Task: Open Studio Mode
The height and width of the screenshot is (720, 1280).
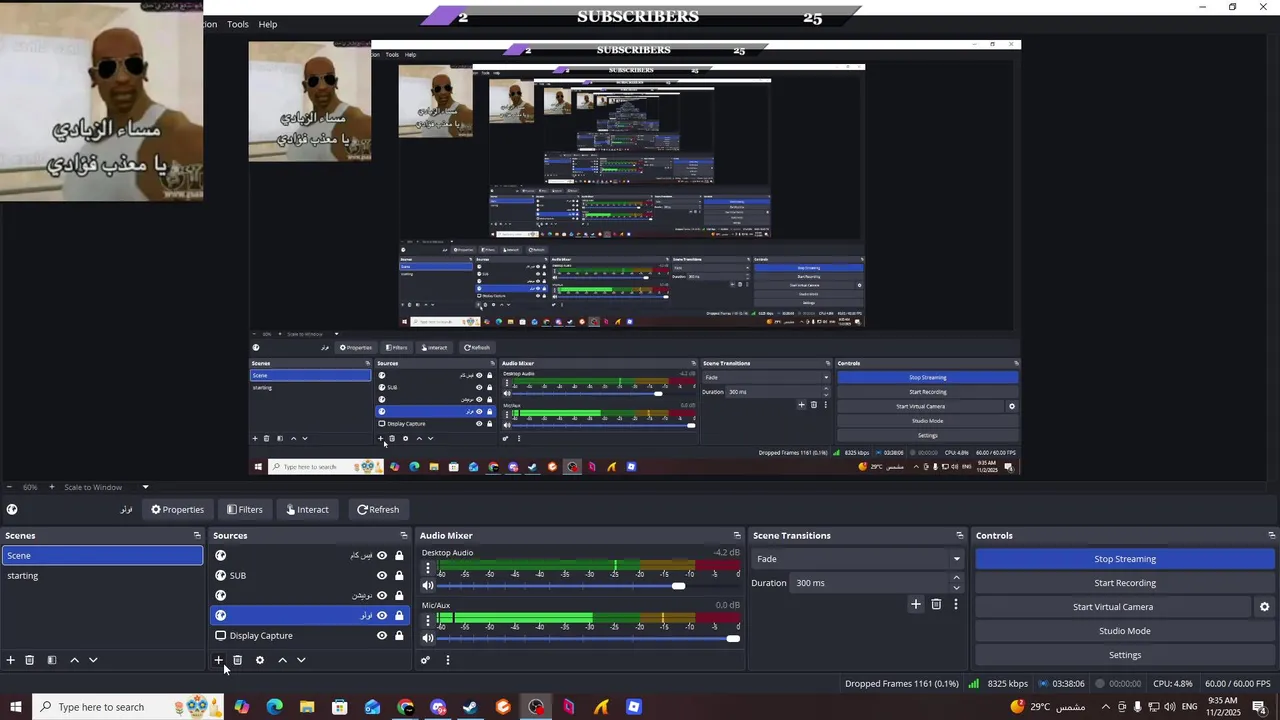Action: click(1125, 631)
